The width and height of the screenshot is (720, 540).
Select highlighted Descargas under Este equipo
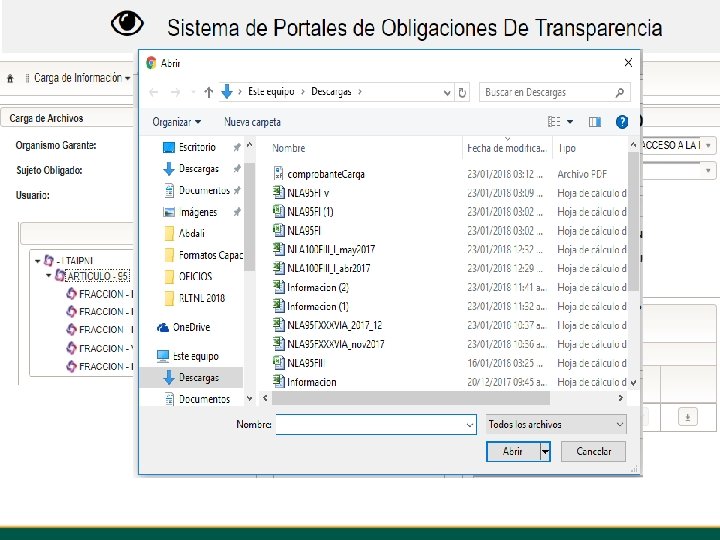[x=198, y=377]
